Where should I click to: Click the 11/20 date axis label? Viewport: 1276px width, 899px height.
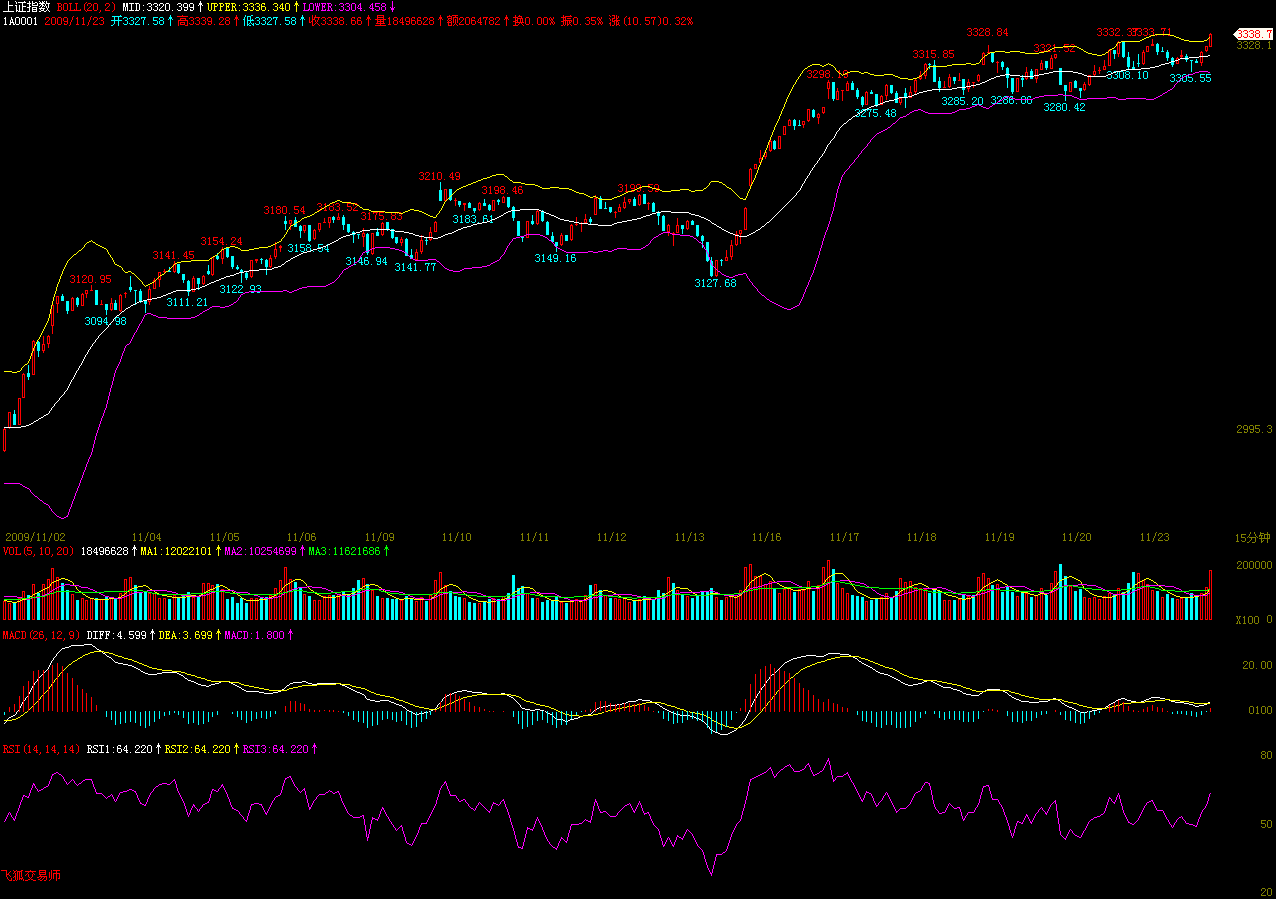coord(1076,537)
